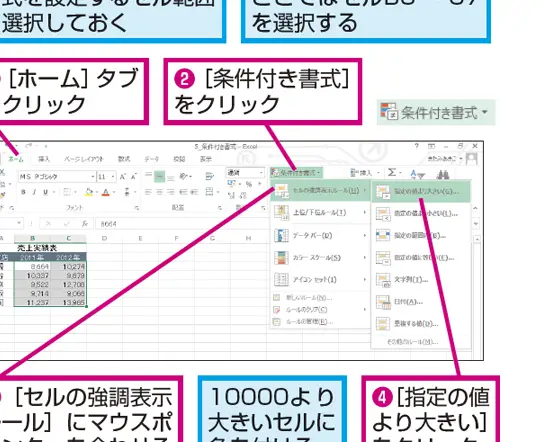Click the decrease decimal icon
Screen dimensions: 540x442
pos(243,196)
